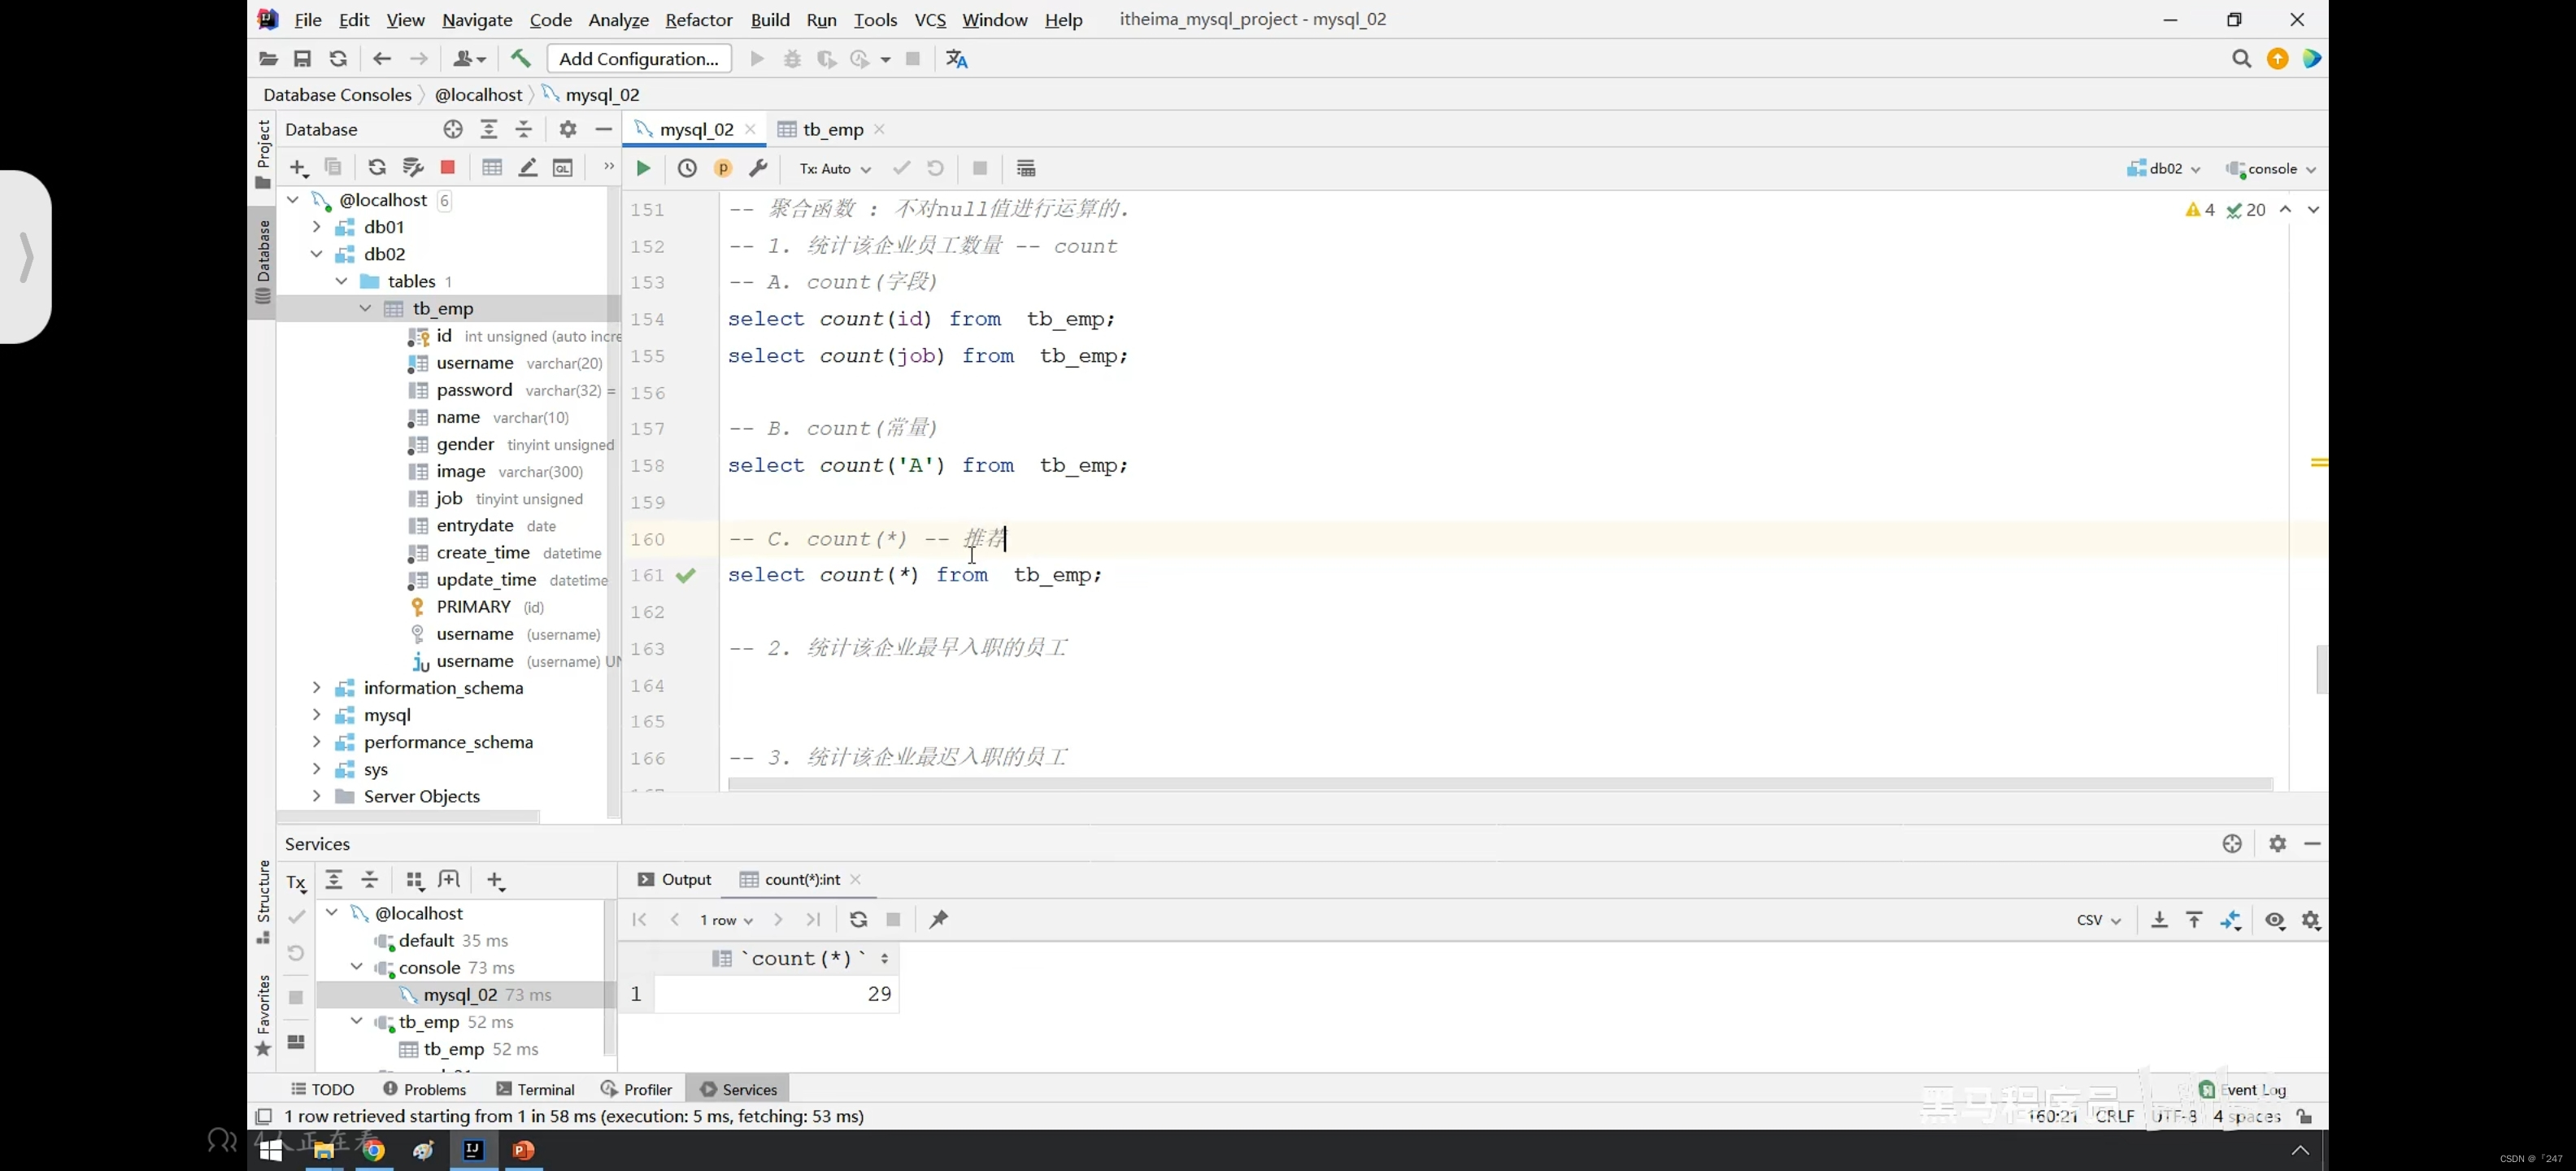Screen dimensions: 2576x1171
Task: Go back with the left arrow icon
Action: 381,59
